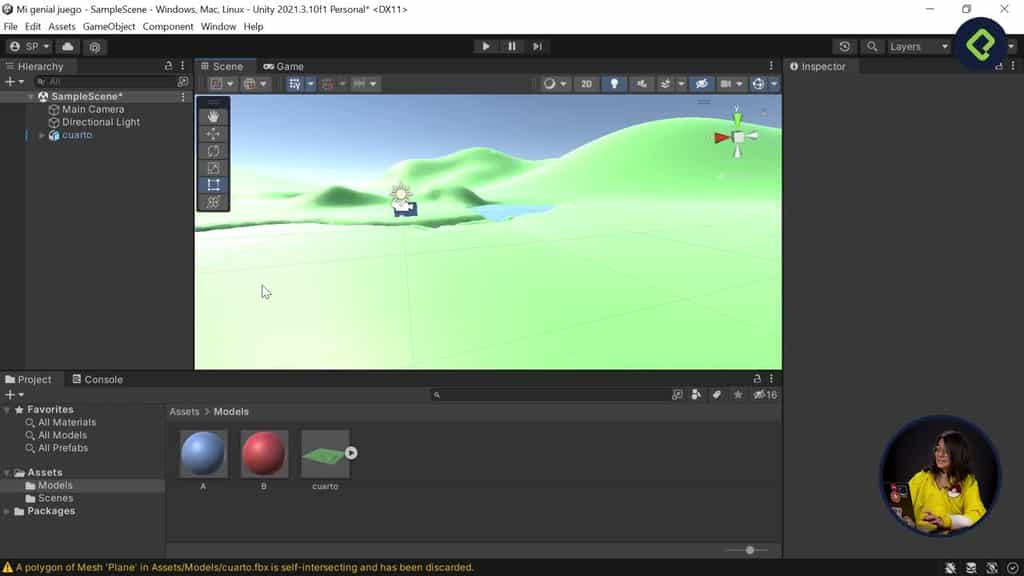Select the Move tool
Screen dimensions: 1024x576
click(212, 134)
